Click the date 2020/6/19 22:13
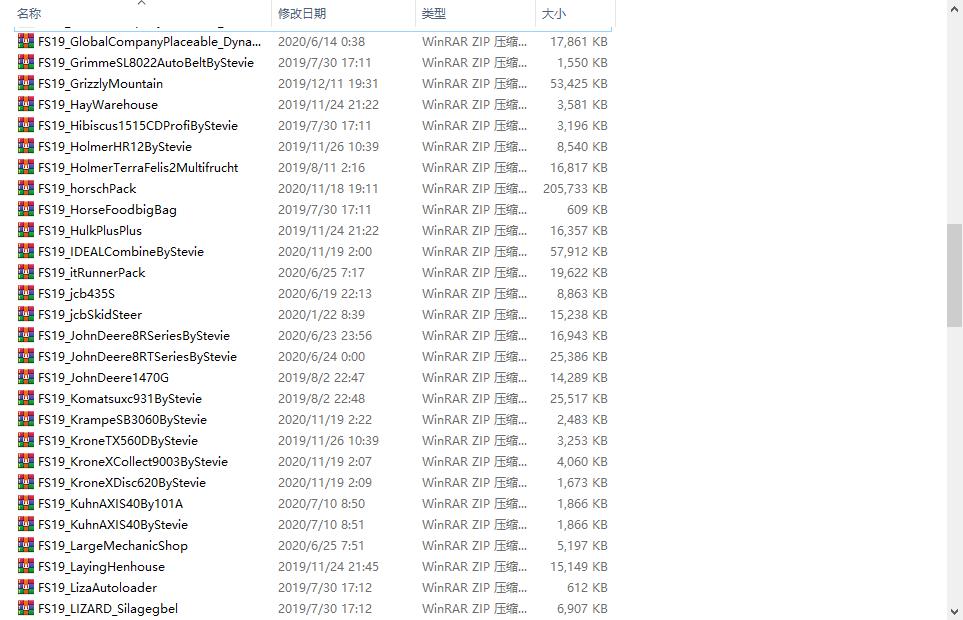 pyautogui.click(x=325, y=293)
